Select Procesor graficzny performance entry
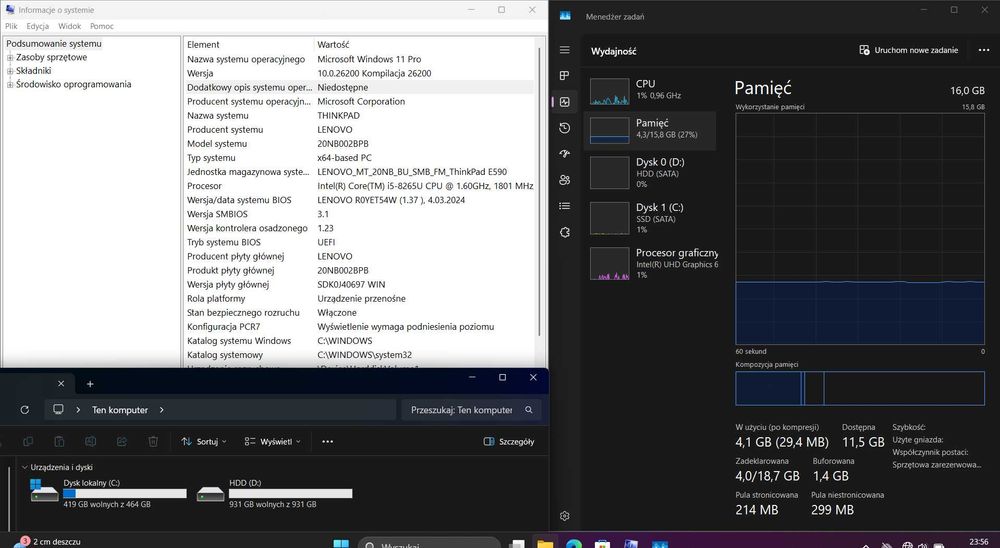1000x548 pixels. pos(651,263)
